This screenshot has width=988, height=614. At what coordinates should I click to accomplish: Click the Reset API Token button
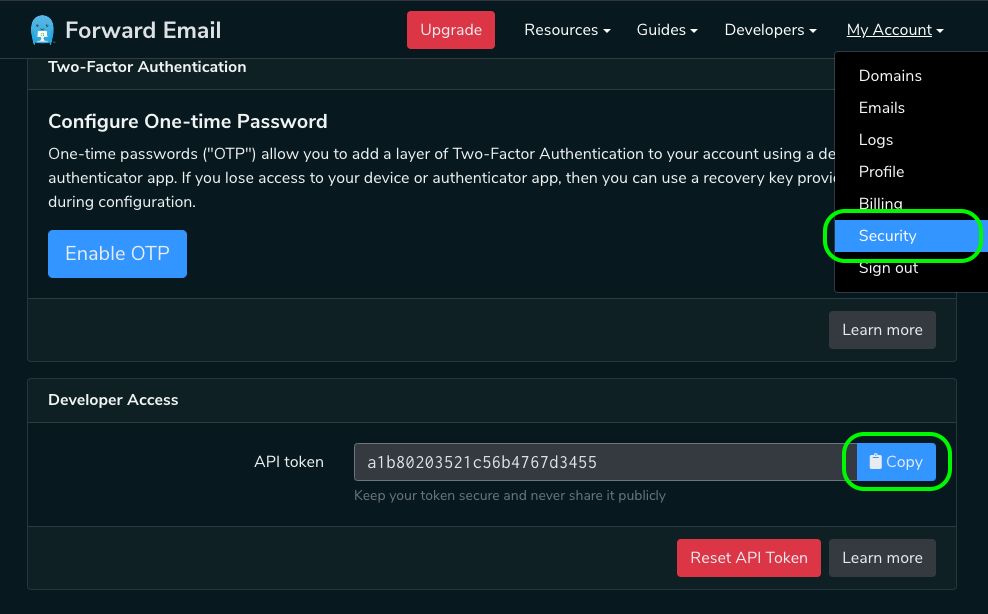(749, 558)
